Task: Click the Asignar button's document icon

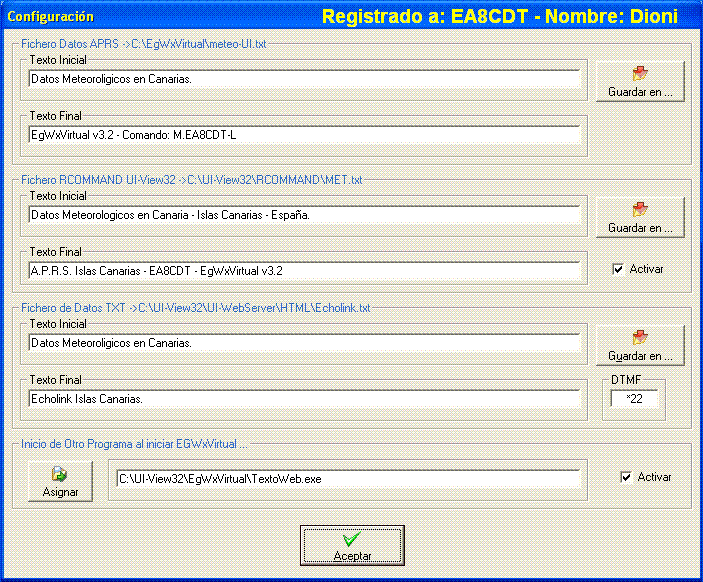Action: point(59,473)
